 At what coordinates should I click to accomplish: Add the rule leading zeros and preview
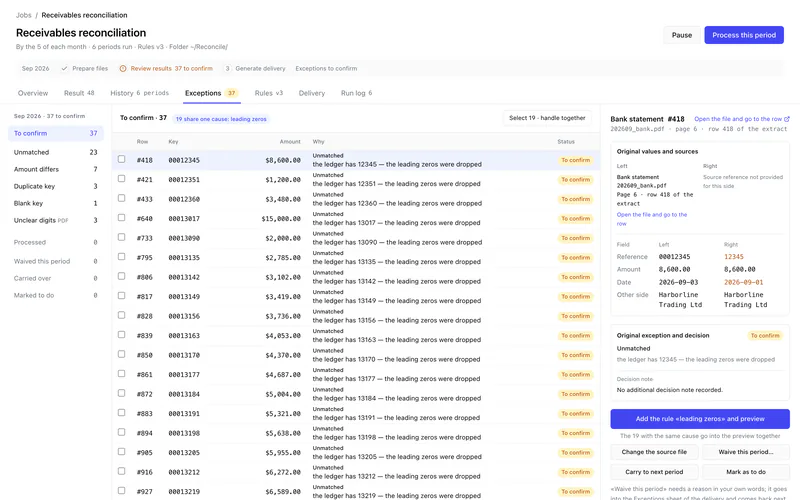coord(700,419)
